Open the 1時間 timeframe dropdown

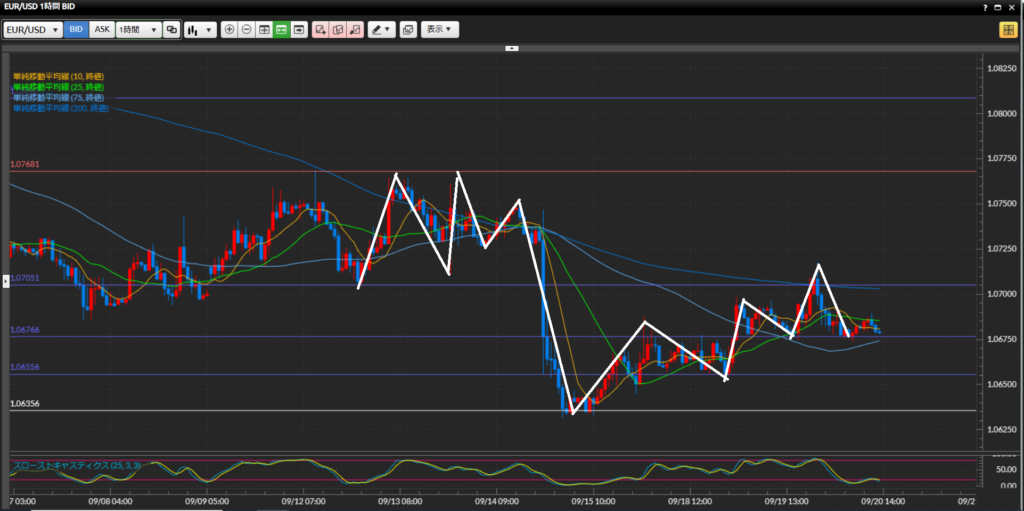pos(138,30)
